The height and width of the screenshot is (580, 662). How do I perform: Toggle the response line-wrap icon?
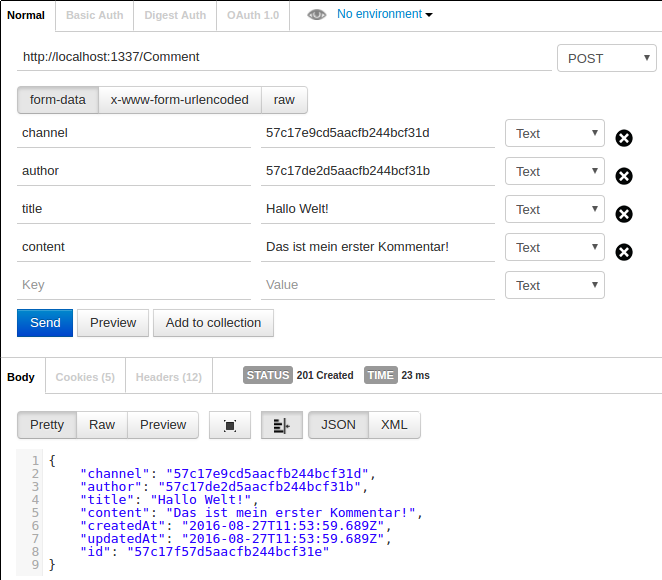coord(281,425)
